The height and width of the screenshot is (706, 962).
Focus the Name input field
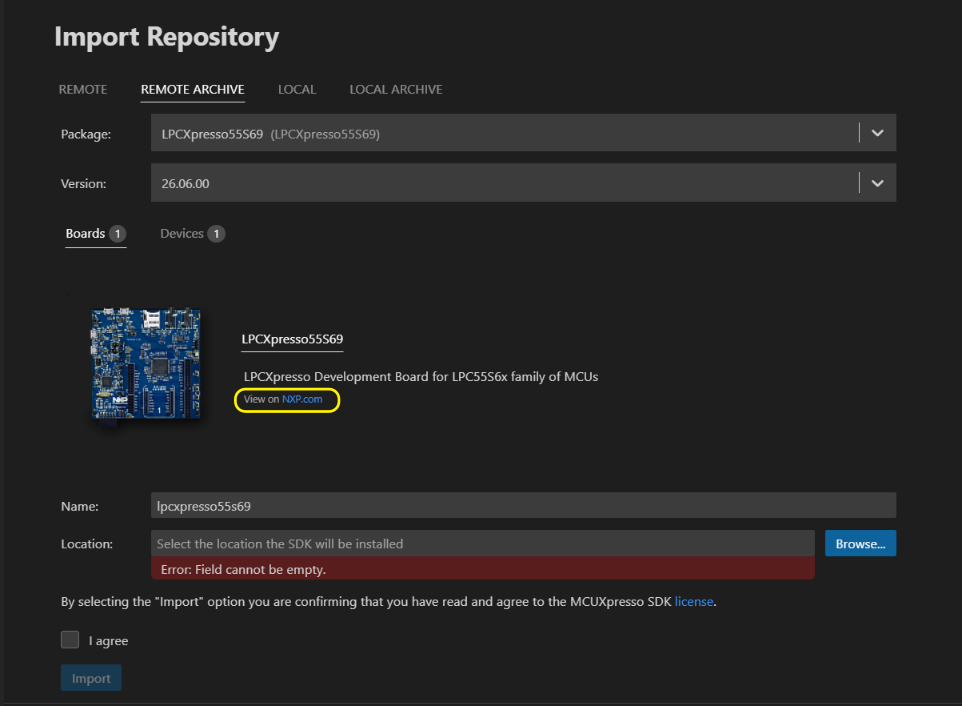pos(523,506)
